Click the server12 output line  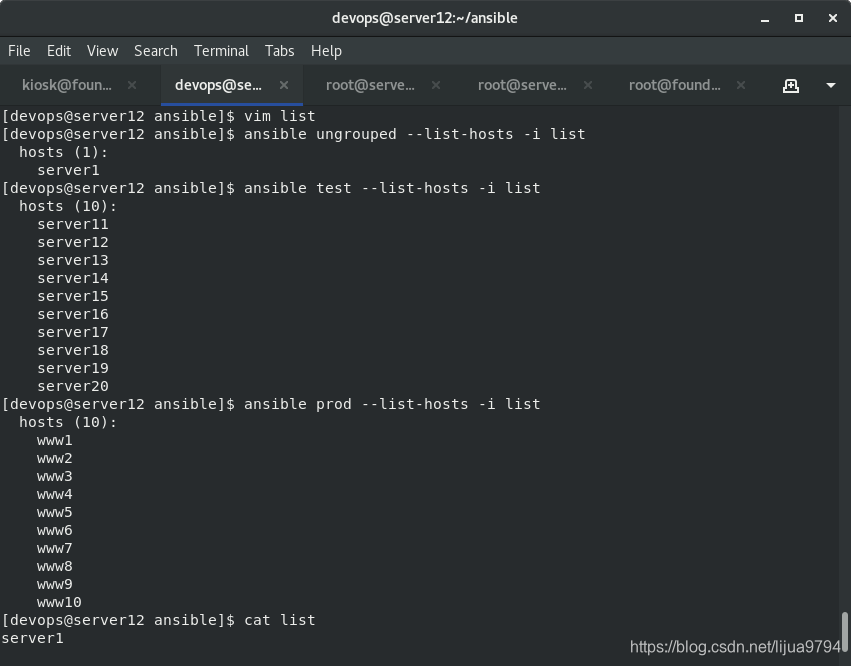click(73, 242)
